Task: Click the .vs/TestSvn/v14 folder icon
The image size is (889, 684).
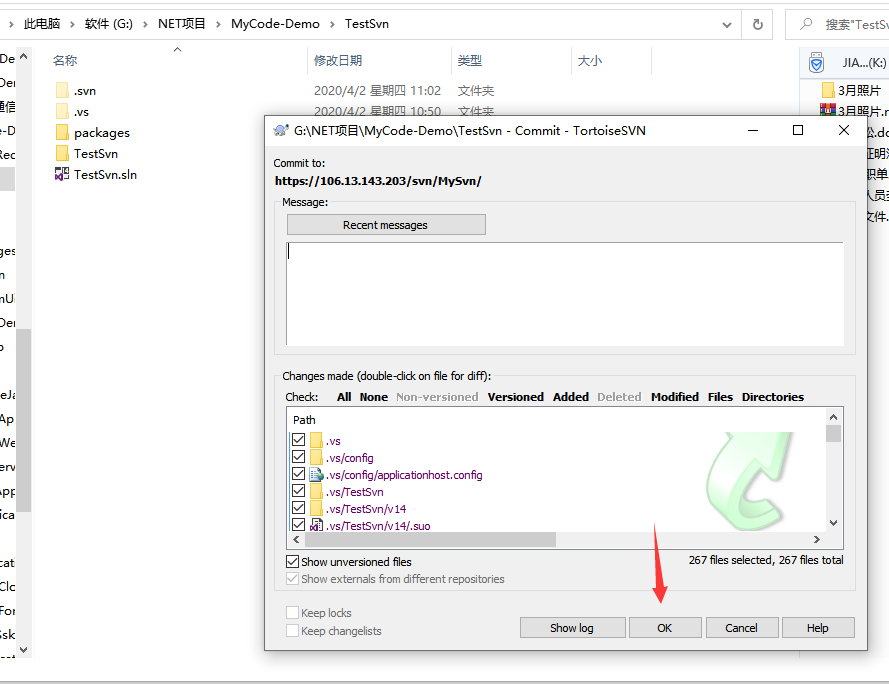Action: point(316,508)
